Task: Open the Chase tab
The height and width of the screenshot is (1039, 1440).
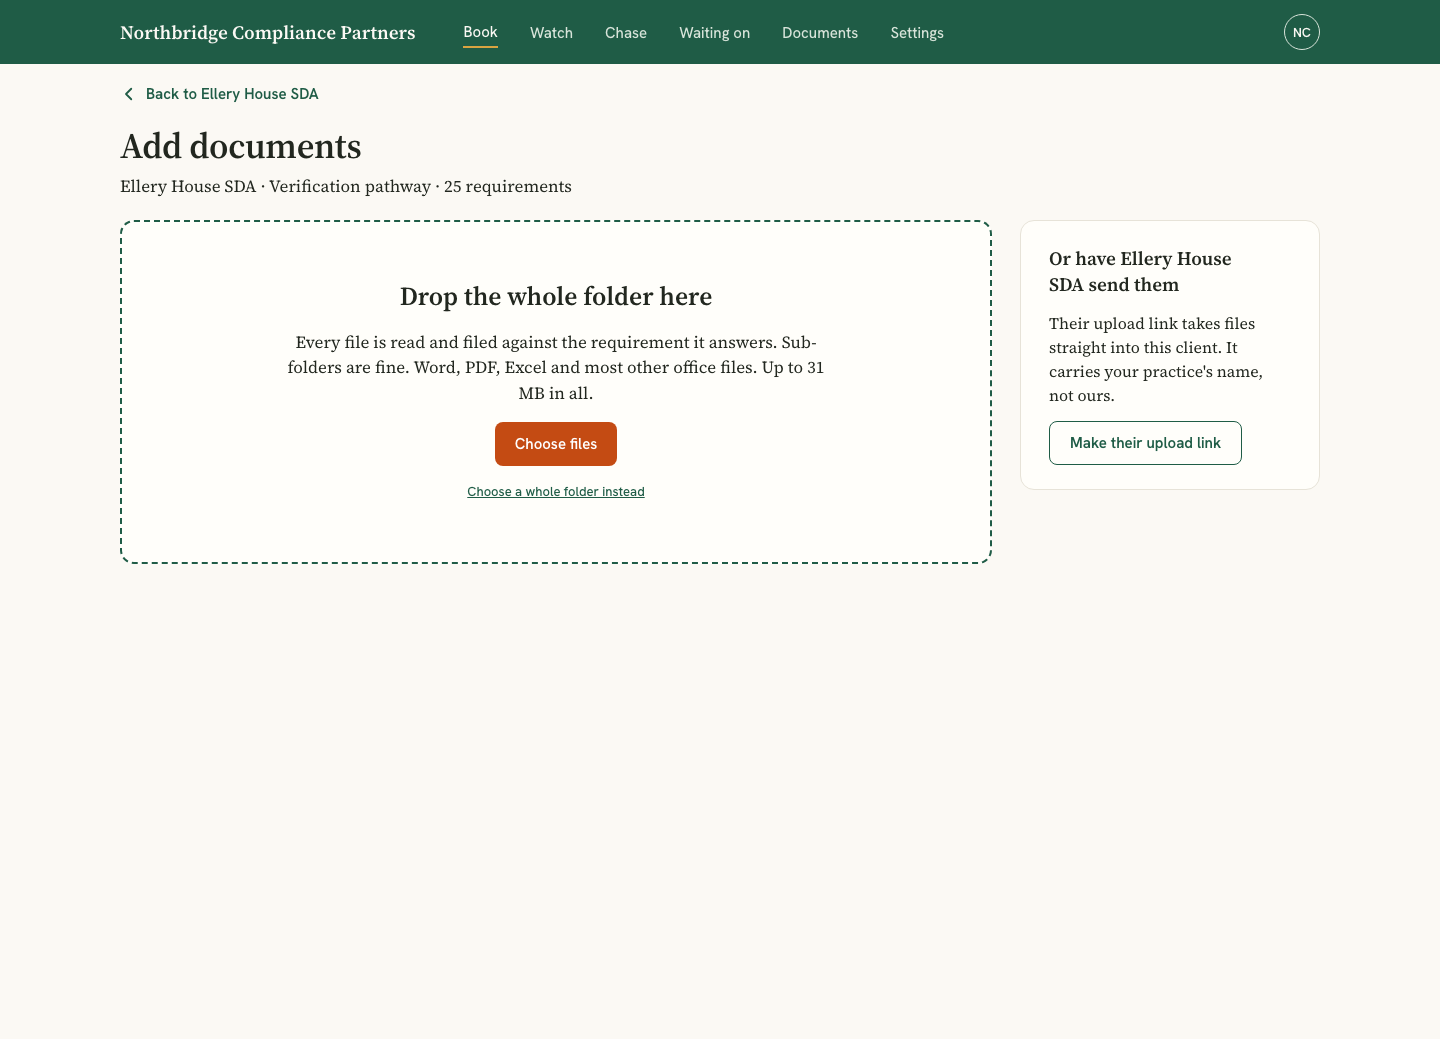Action: (x=626, y=33)
